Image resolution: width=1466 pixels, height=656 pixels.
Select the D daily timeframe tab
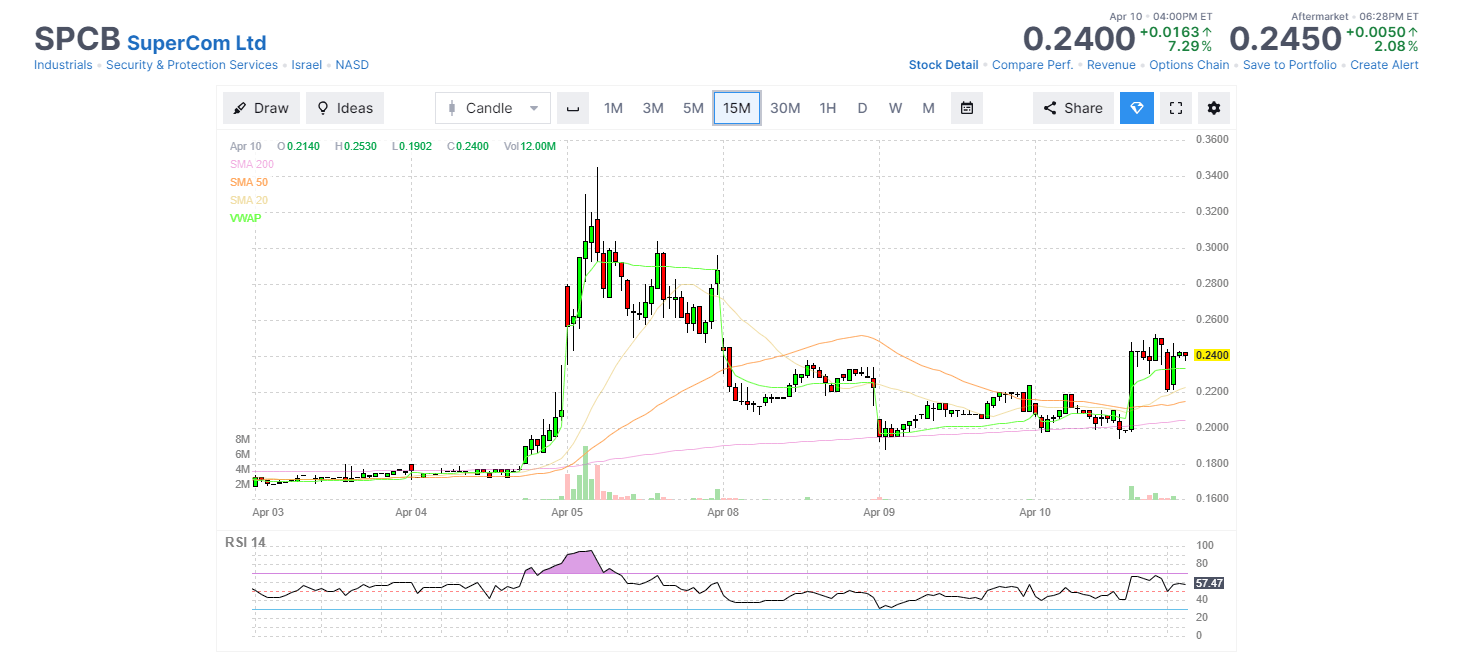(x=862, y=107)
